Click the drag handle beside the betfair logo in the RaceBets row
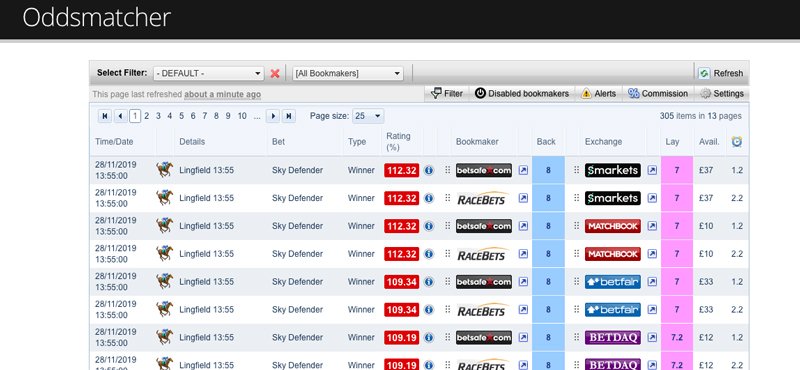Viewport: 800px width, 370px height. tap(577, 309)
